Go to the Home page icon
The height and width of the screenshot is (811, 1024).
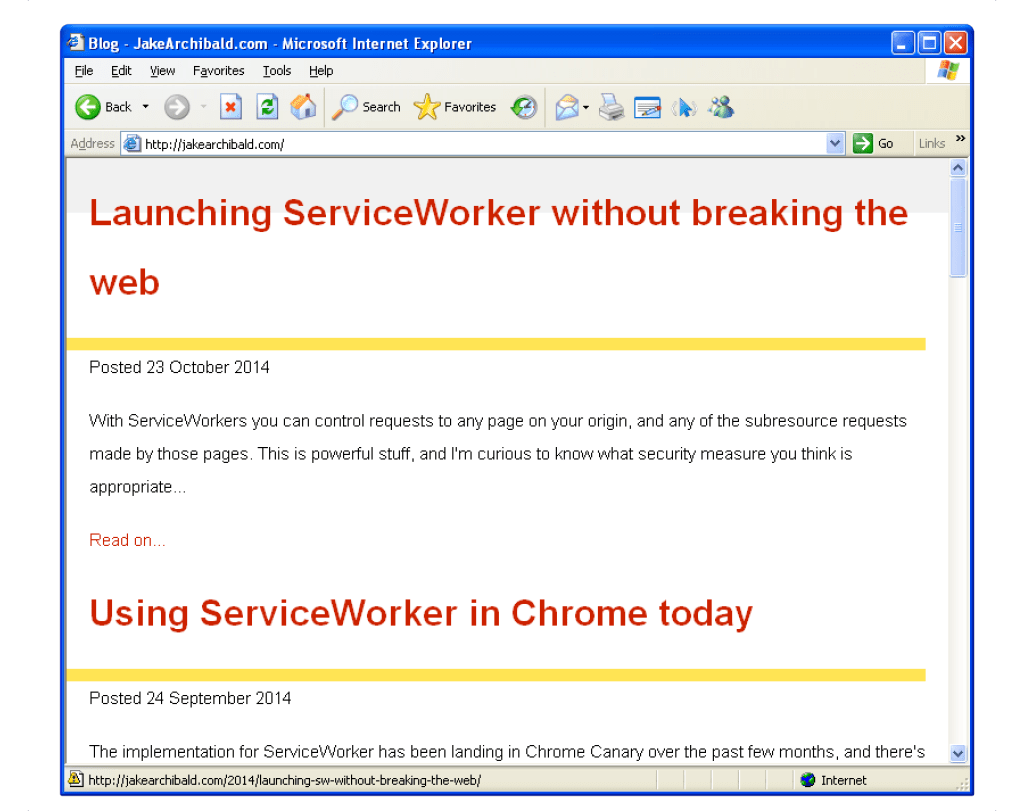pyautogui.click(x=303, y=107)
